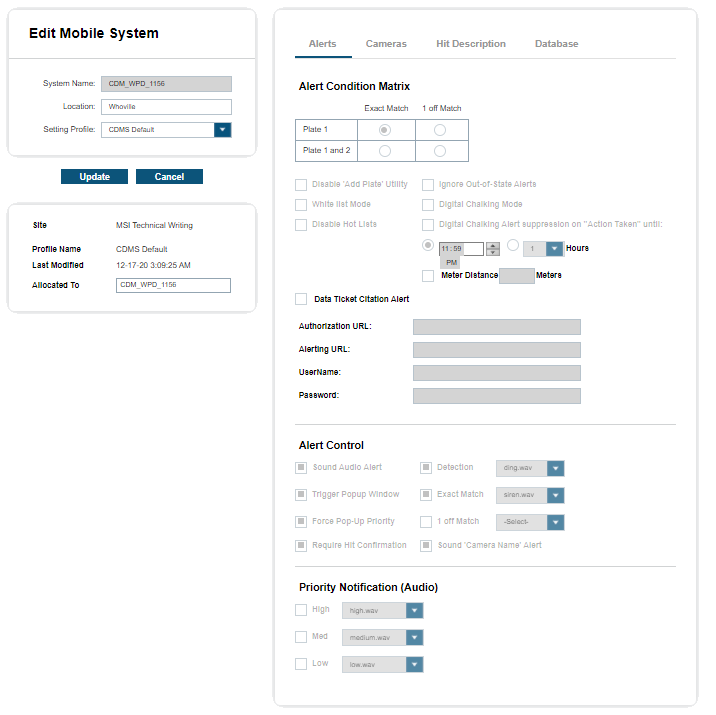716x715 pixels.
Task: Toggle Ignore Out-of-State Alerts checkbox
Action: tap(428, 185)
